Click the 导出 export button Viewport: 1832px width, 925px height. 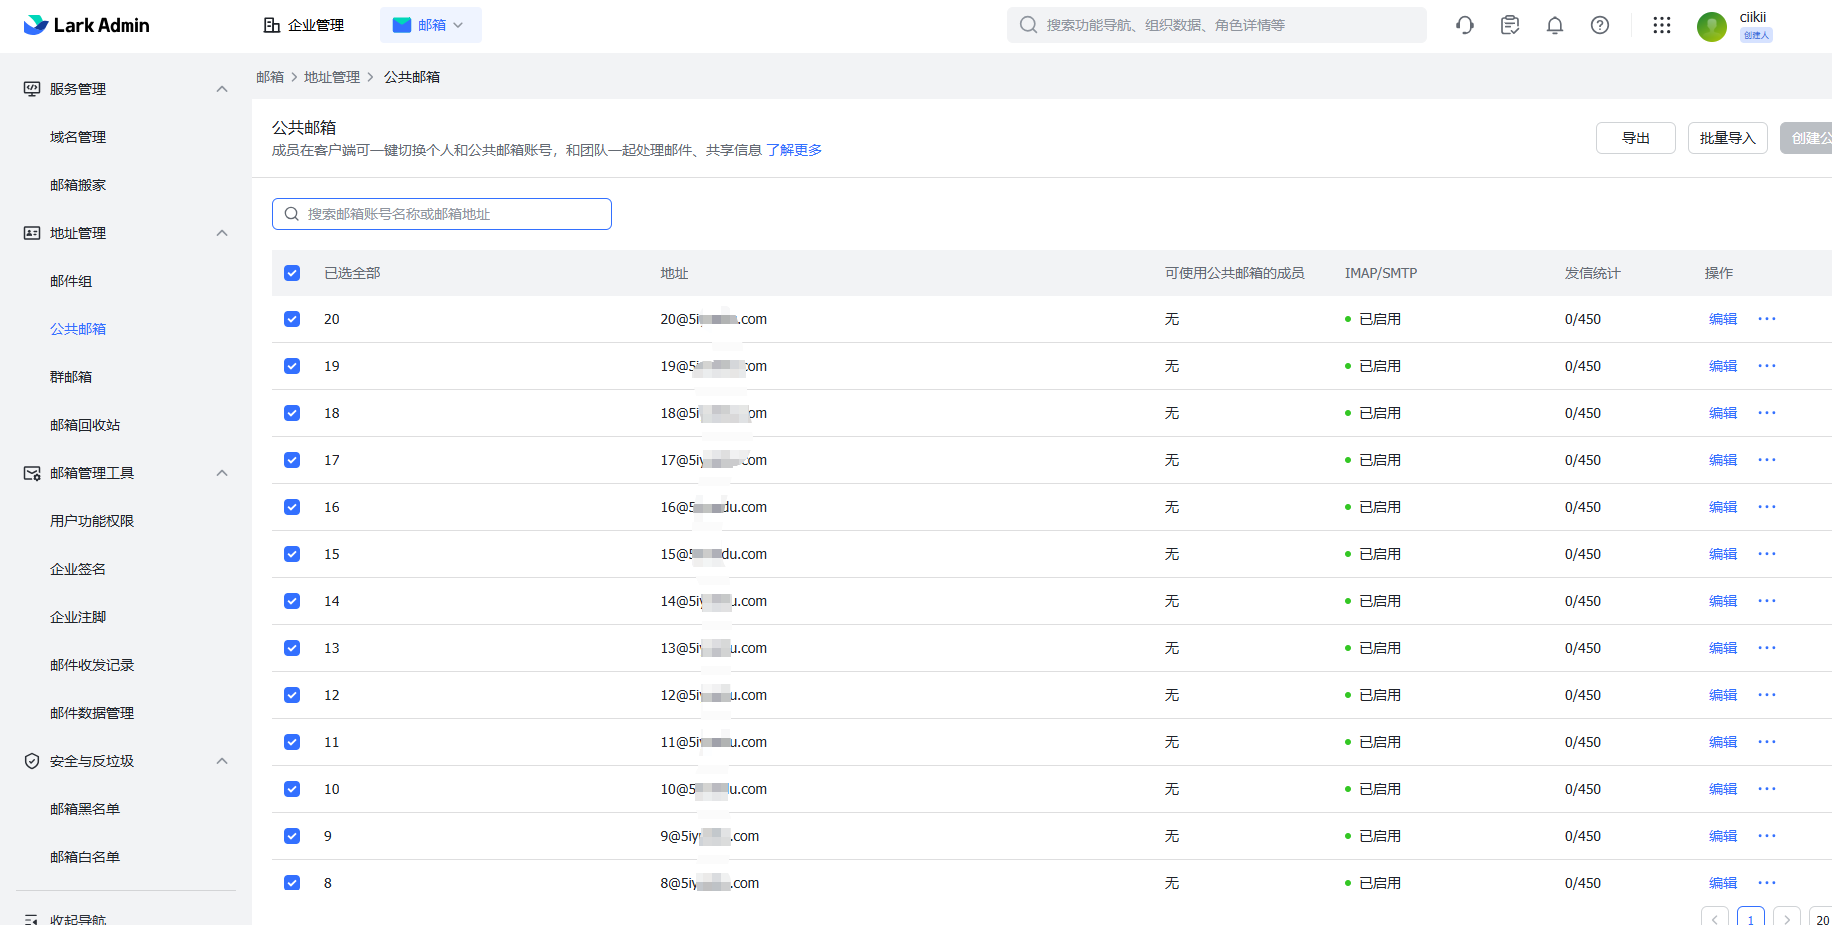(1635, 138)
